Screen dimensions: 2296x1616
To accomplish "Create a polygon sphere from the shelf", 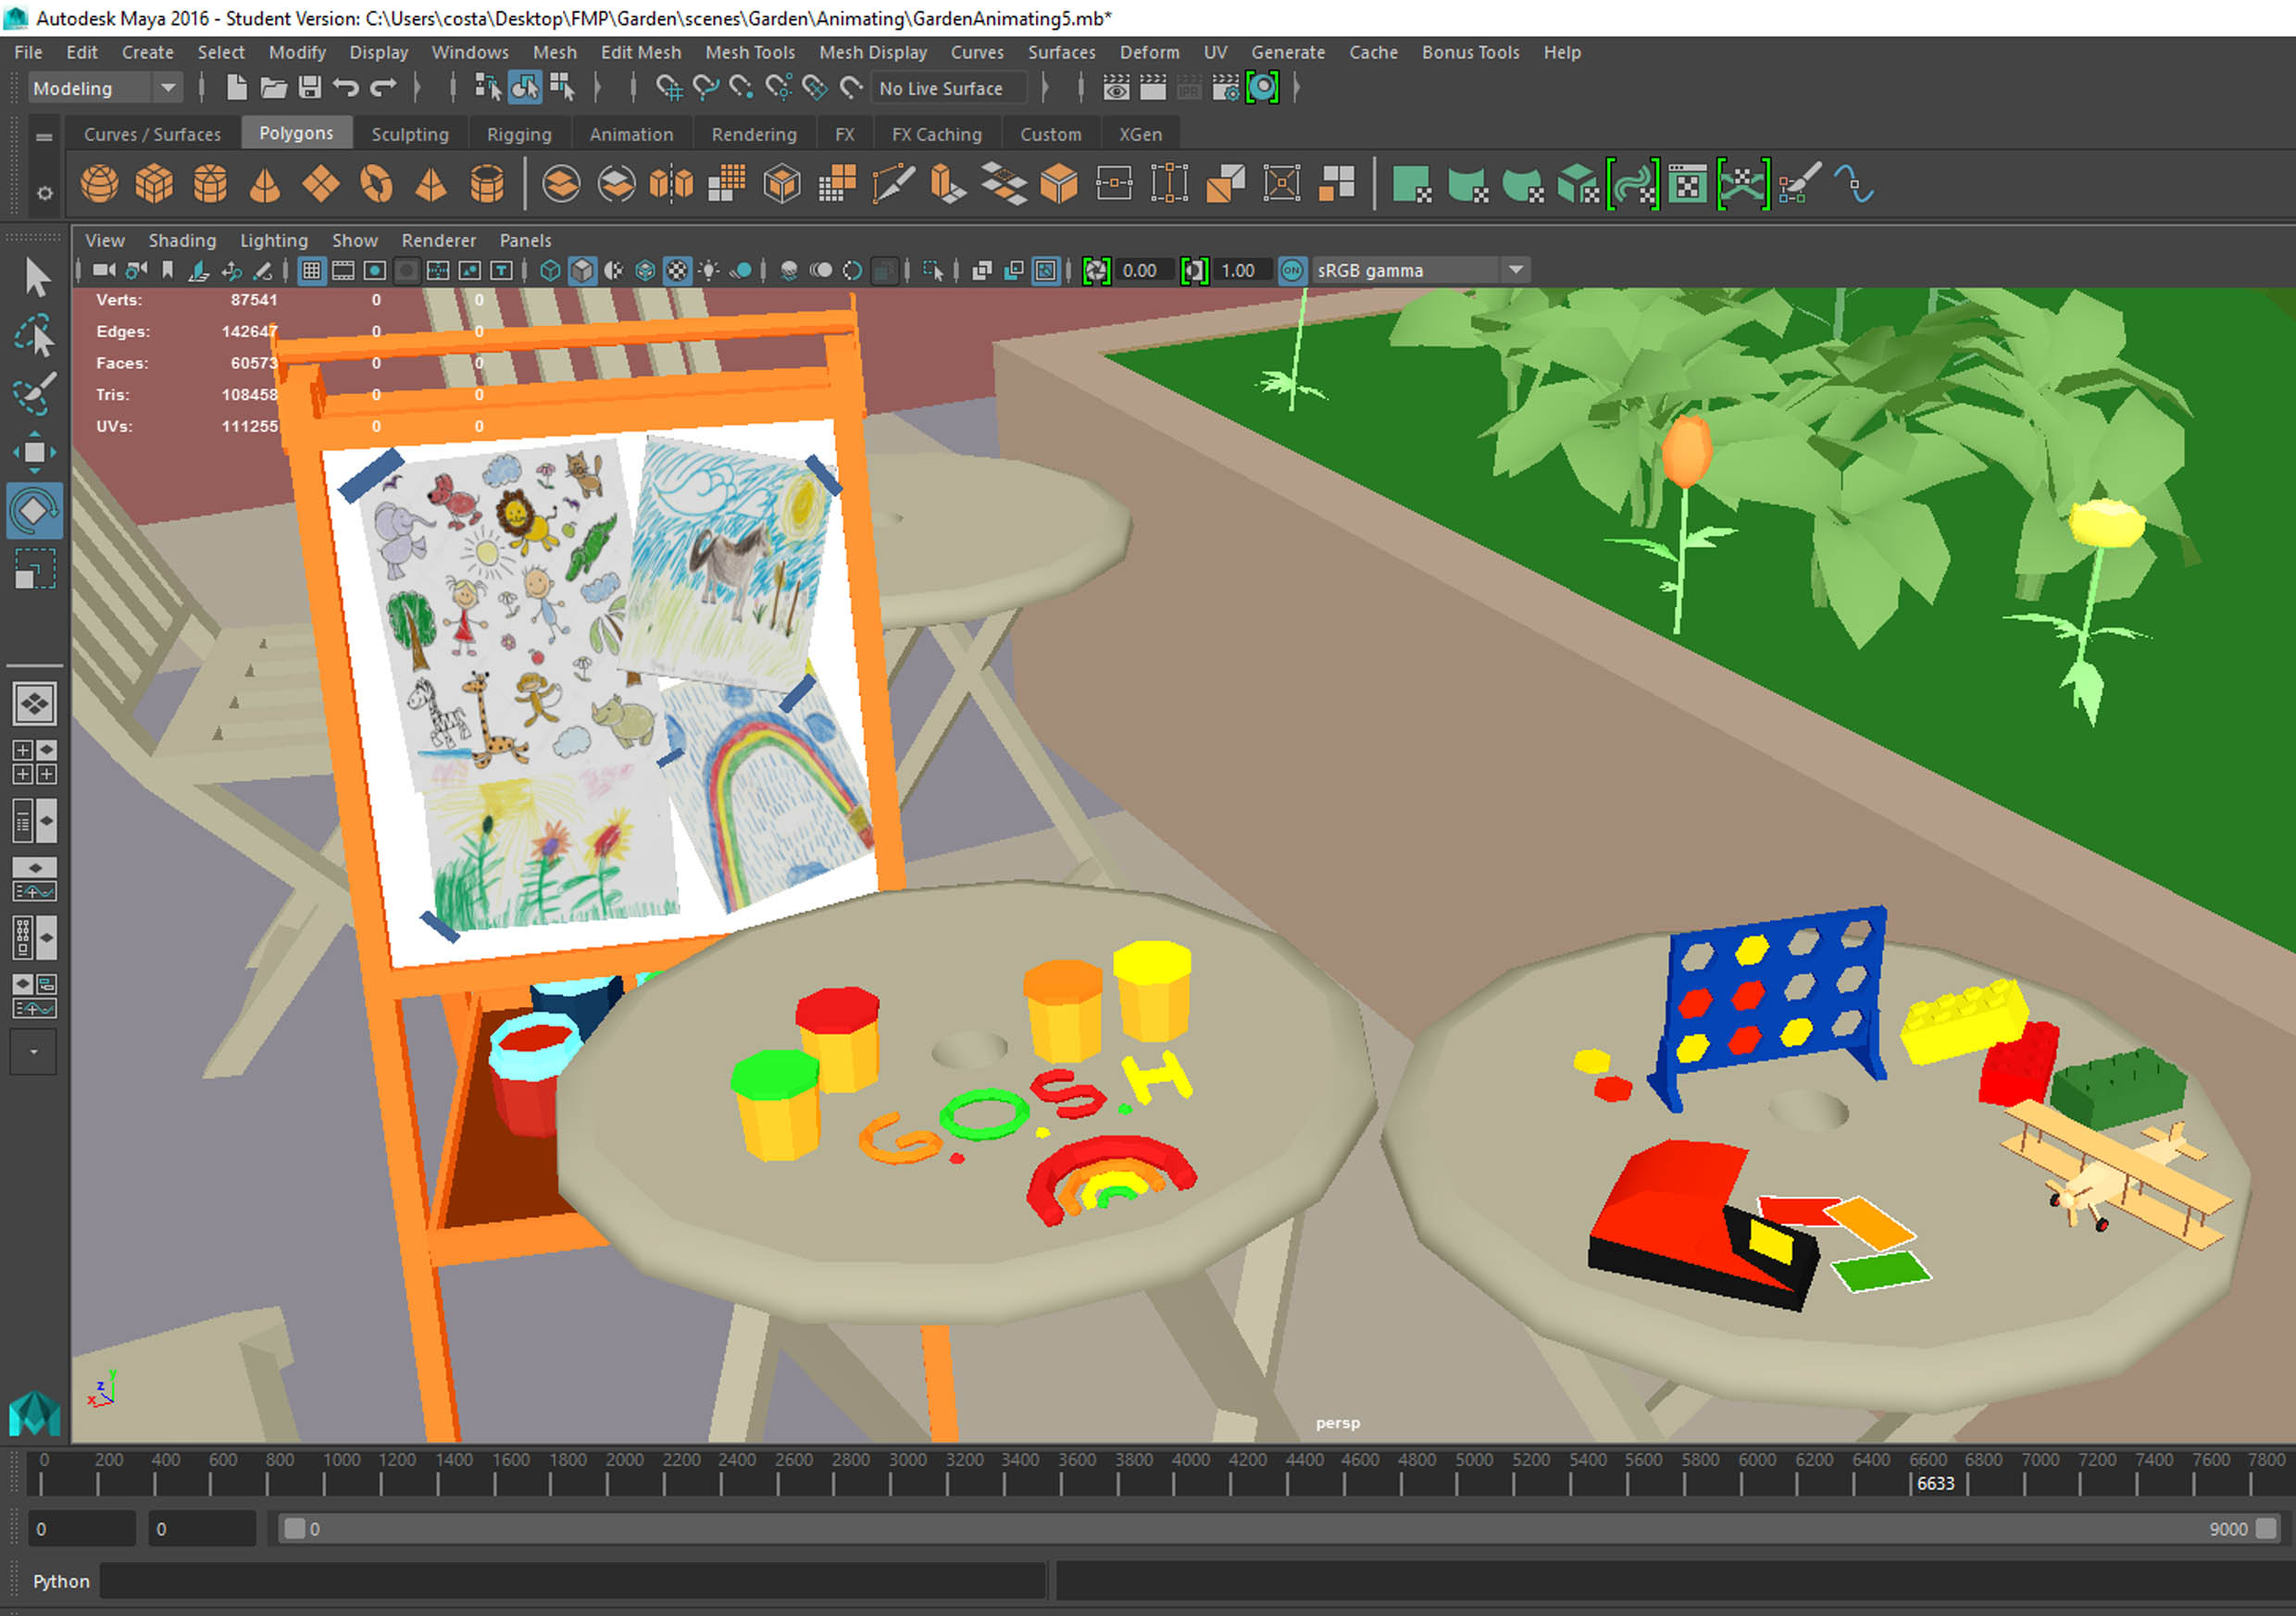I will pos(99,184).
